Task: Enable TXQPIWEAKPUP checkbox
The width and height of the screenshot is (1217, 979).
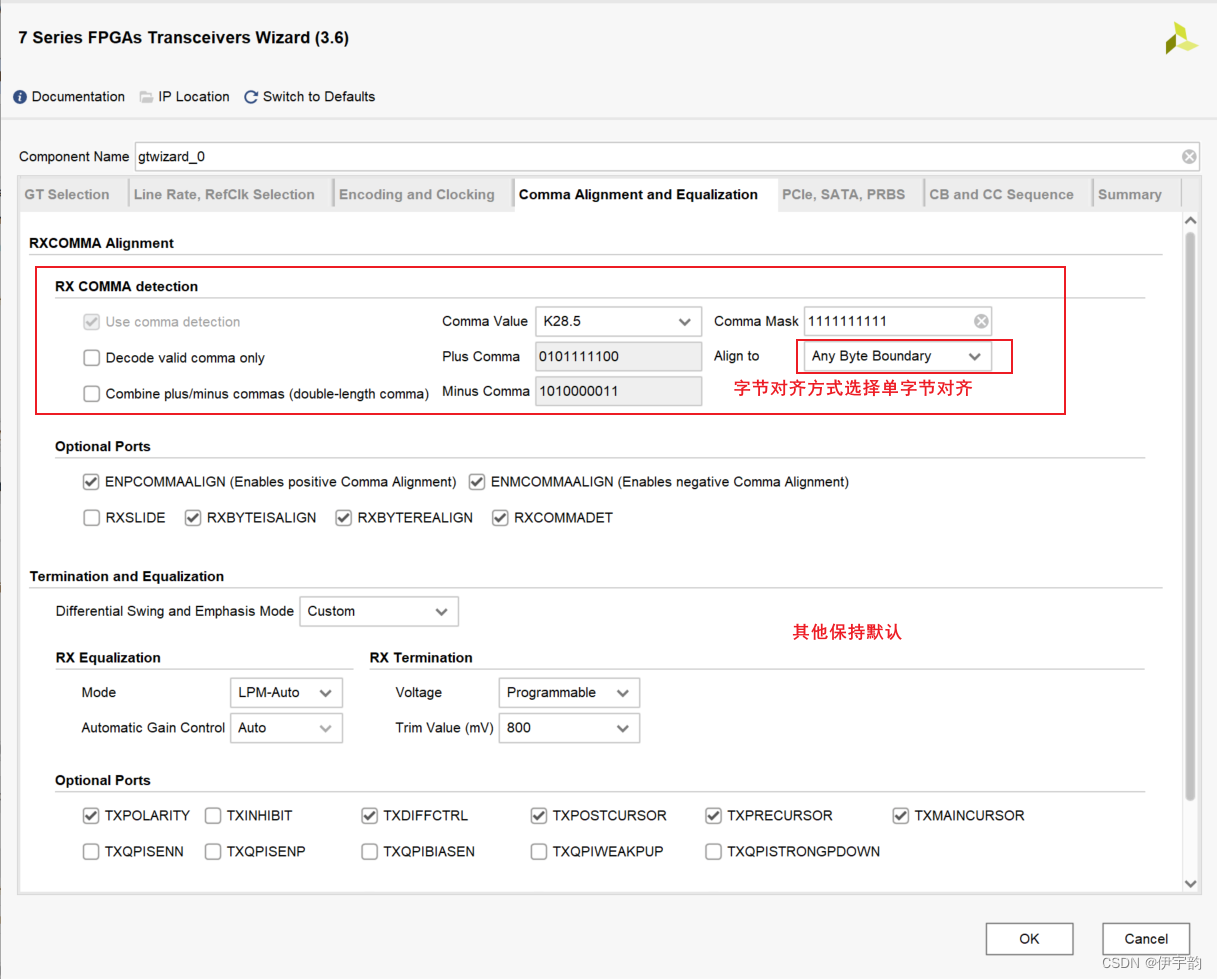Action: 540,852
